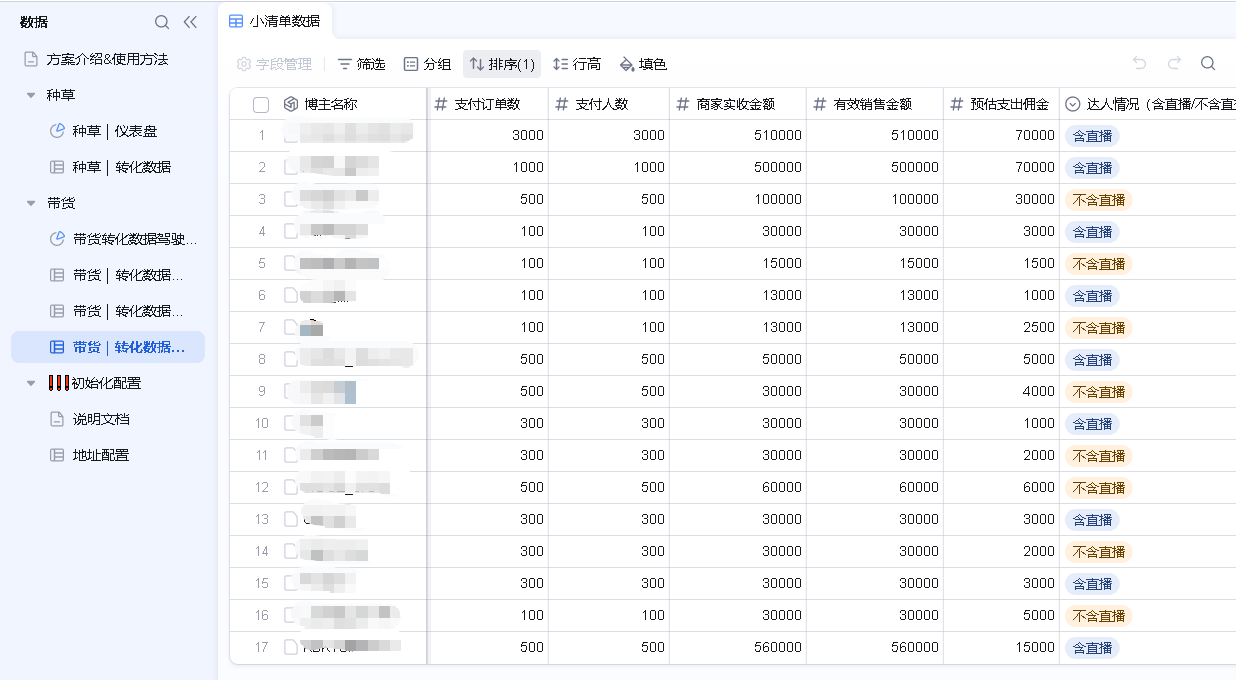The image size is (1236, 680).
Task: Open the 方案介绍&使用方法 document
Action: [107, 59]
